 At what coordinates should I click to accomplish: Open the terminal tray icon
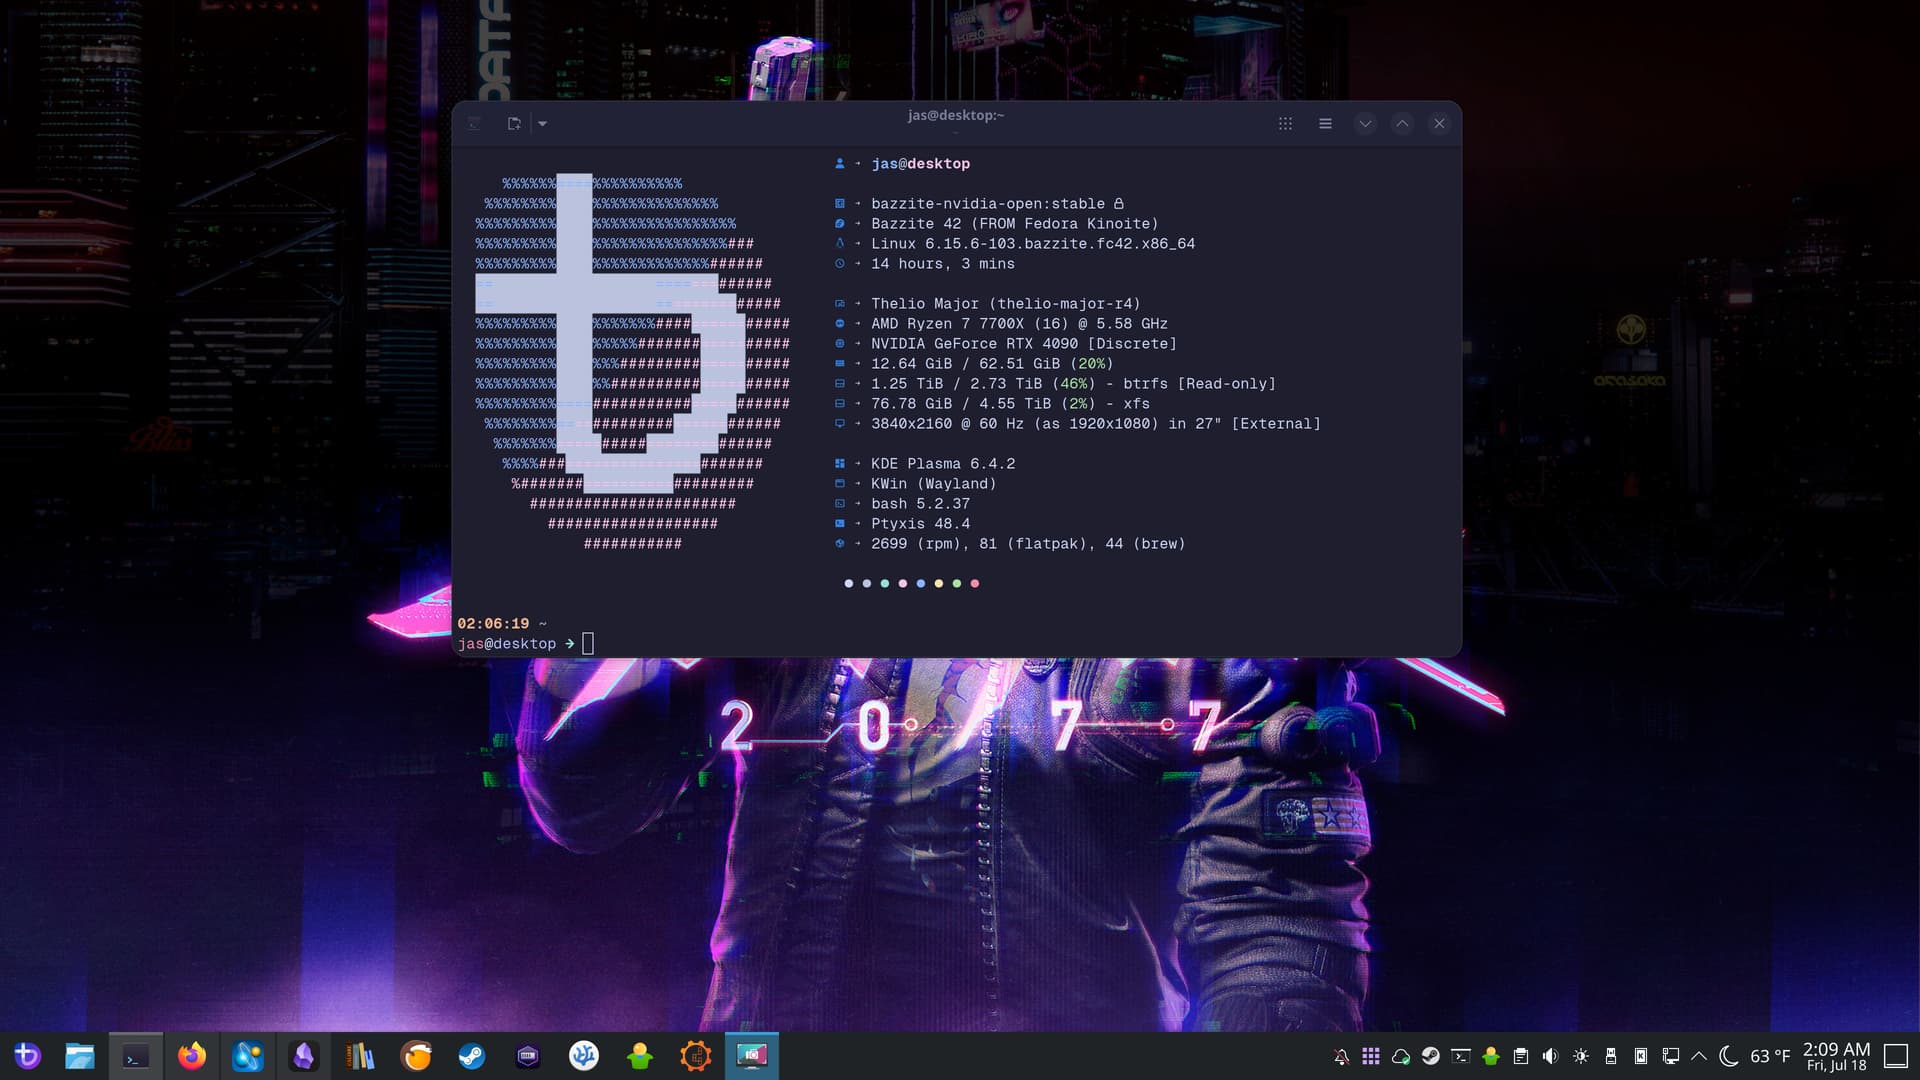pyautogui.click(x=1461, y=1056)
